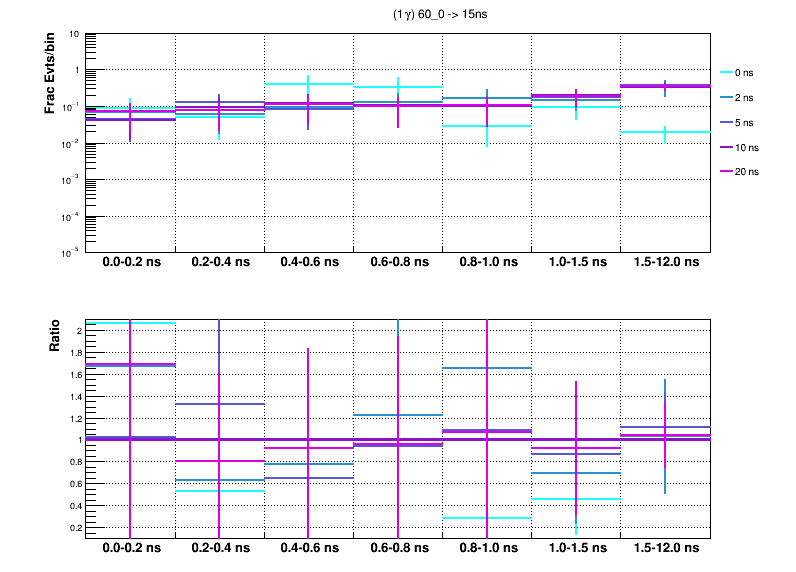Image resolution: width=796 pixels, height=572 pixels.
Task: Select the "0.0-0.2 ns" label under top plot
Action: 130,263
